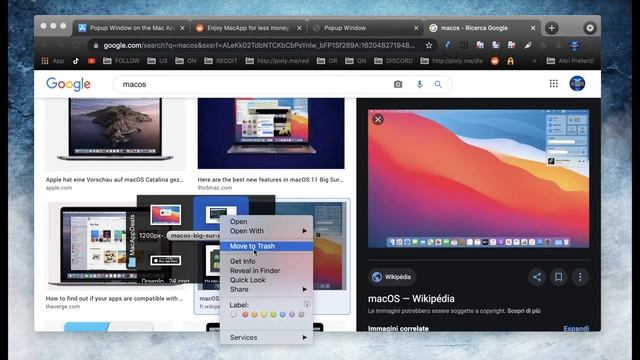Save the image with the bookmark icon
The width and height of the screenshot is (640, 360).
point(558,277)
